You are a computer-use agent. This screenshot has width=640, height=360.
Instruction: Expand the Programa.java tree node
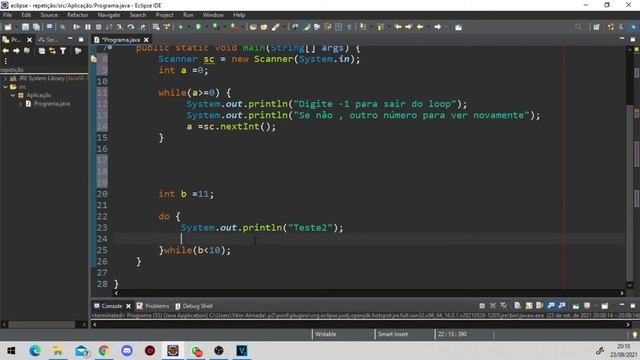tap(20, 104)
